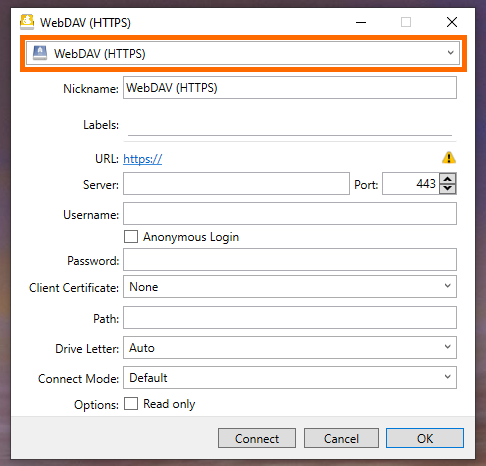Click the Mountain Duck title bar icon
This screenshot has height=466, width=486.
[27, 22]
